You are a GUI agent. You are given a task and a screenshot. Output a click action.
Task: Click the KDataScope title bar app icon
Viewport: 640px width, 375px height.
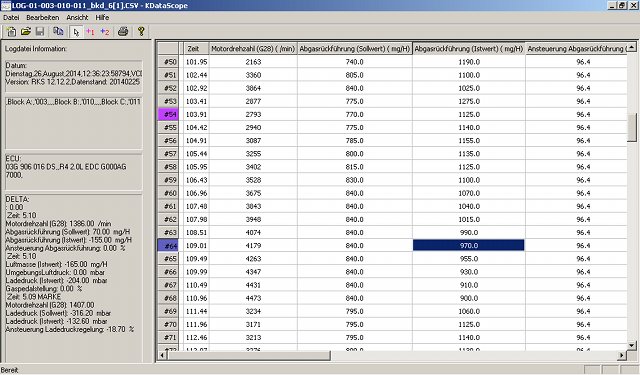6,5
